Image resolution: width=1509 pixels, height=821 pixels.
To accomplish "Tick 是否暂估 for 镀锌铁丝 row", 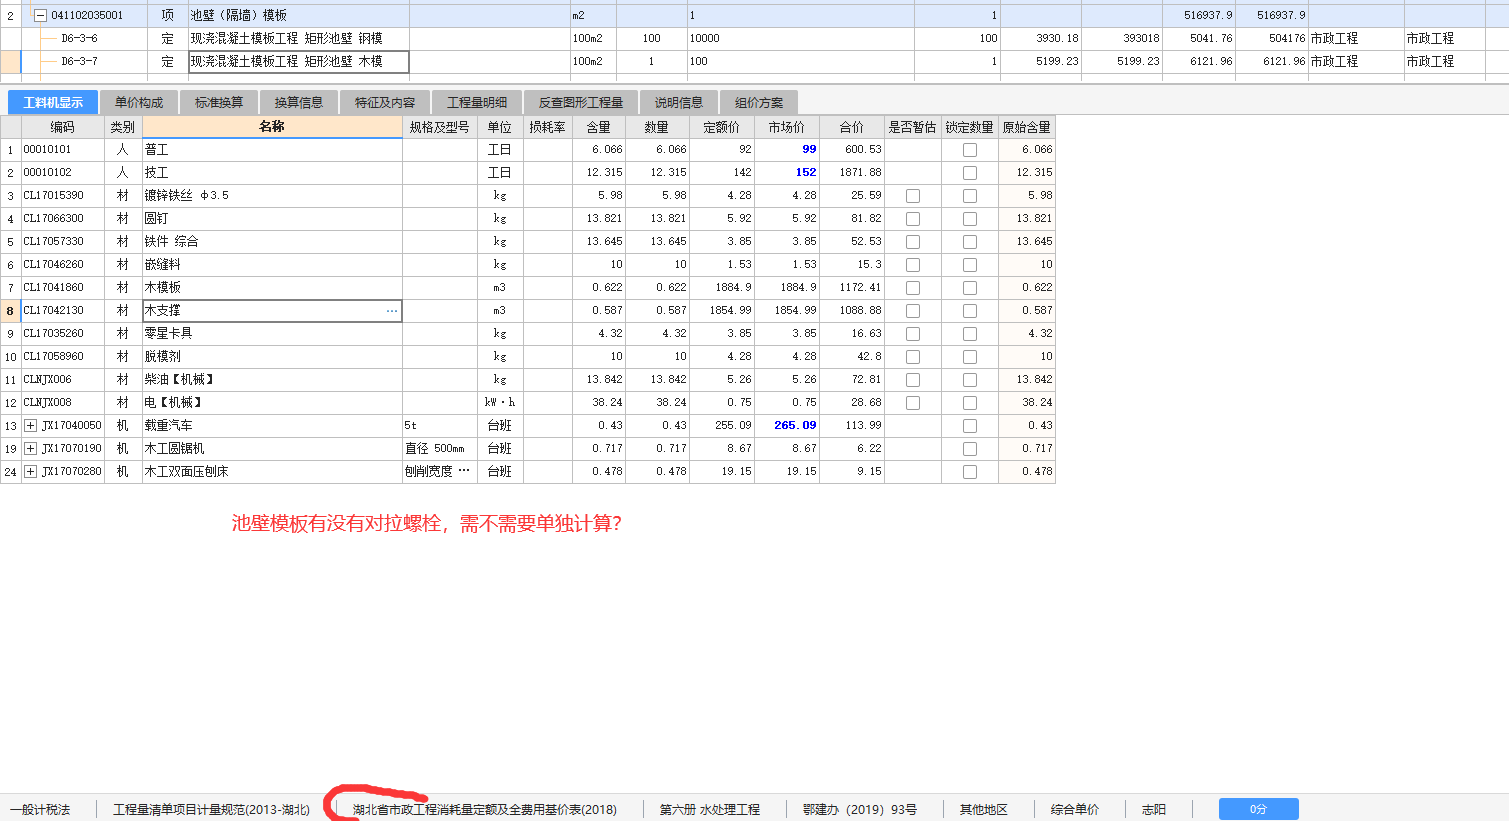I will coord(913,196).
